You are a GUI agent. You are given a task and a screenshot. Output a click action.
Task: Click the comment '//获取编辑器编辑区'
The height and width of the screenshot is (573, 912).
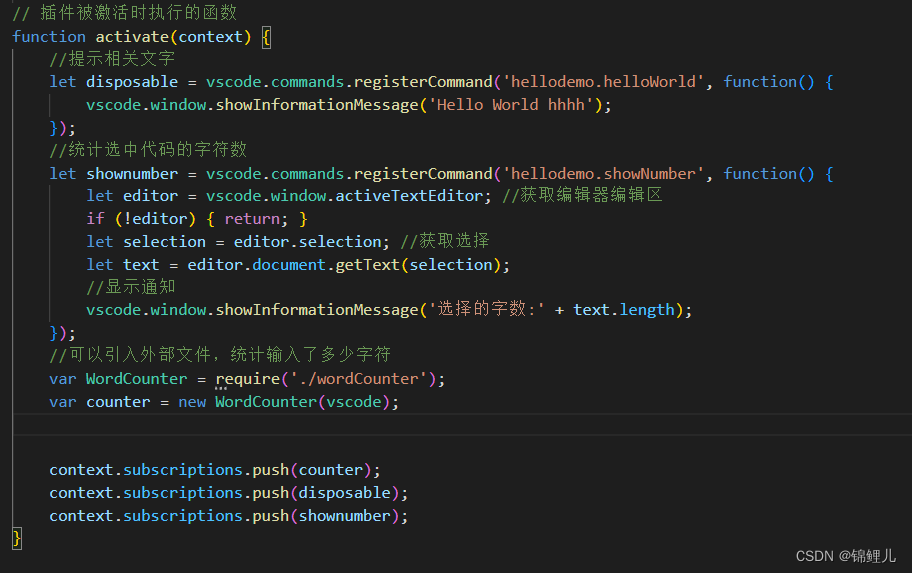point(582,195)
